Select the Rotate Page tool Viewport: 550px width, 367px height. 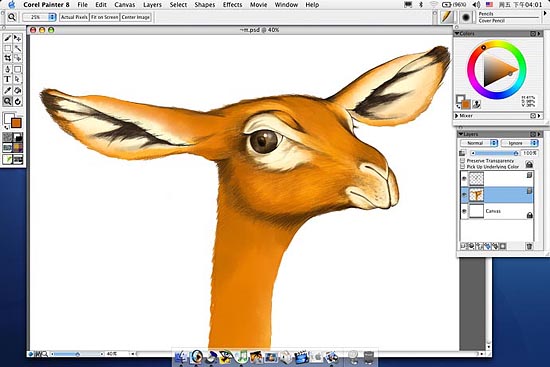(x=18, y=101)
